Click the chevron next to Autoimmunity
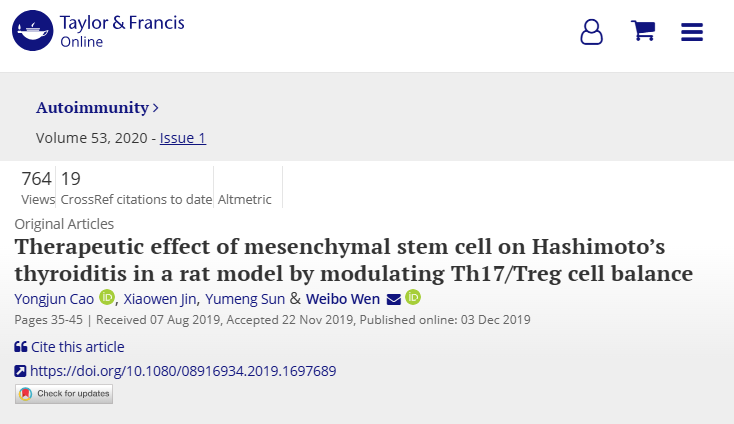This screenshot has height=424, width=734. 156,108
